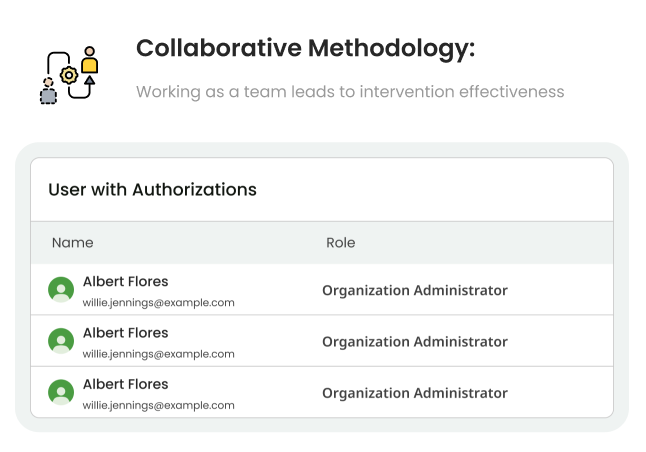Click the second row's green user avatar
646x452 pixels.
pos(61,341)
